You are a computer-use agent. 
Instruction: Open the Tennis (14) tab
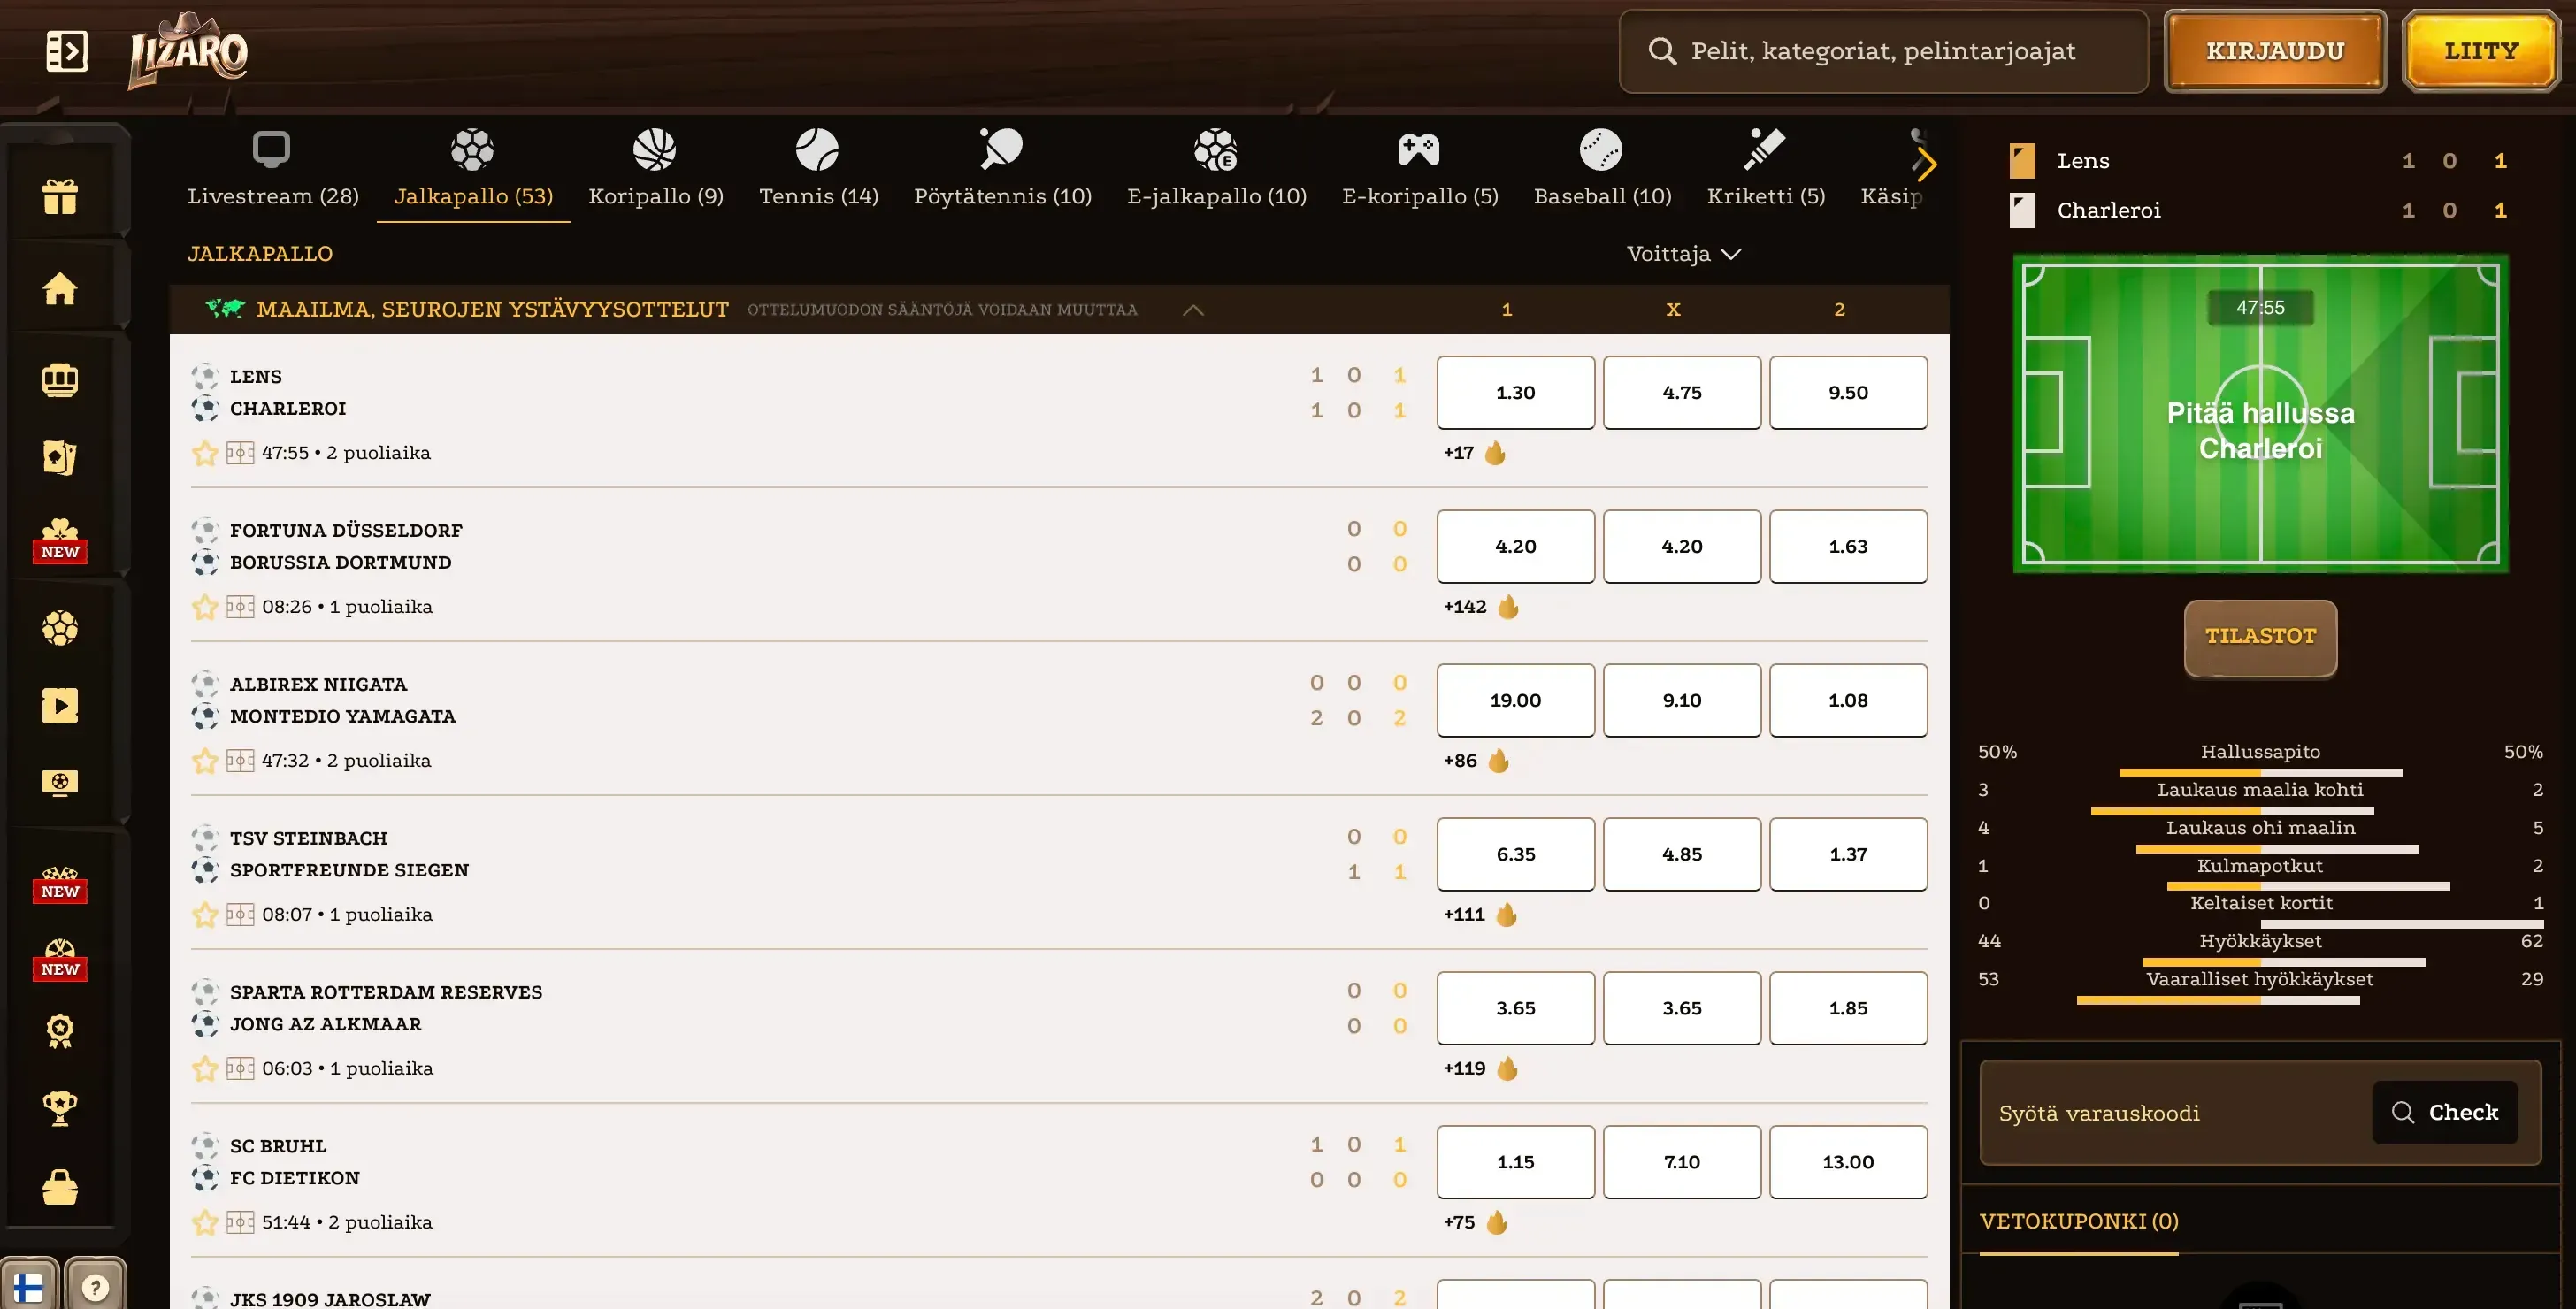tap(818, 170)
